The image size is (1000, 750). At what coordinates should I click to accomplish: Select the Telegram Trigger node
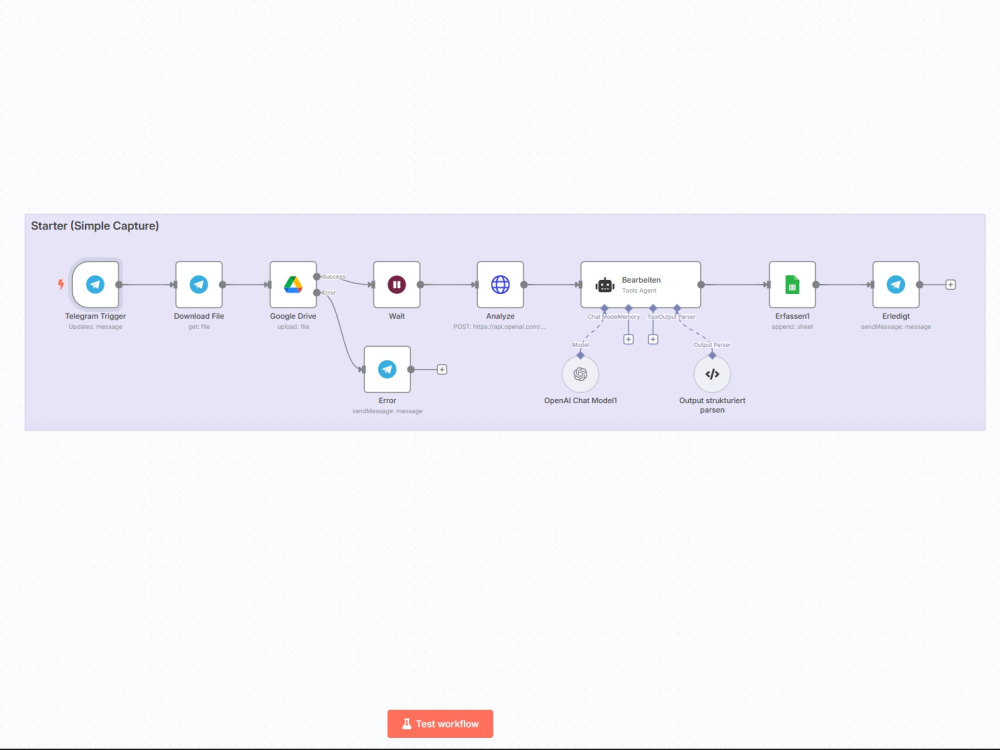tap(94, 284)
